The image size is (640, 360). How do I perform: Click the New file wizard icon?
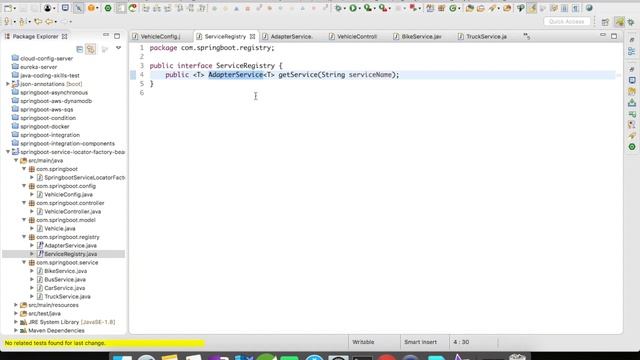[x=8, y=8]
